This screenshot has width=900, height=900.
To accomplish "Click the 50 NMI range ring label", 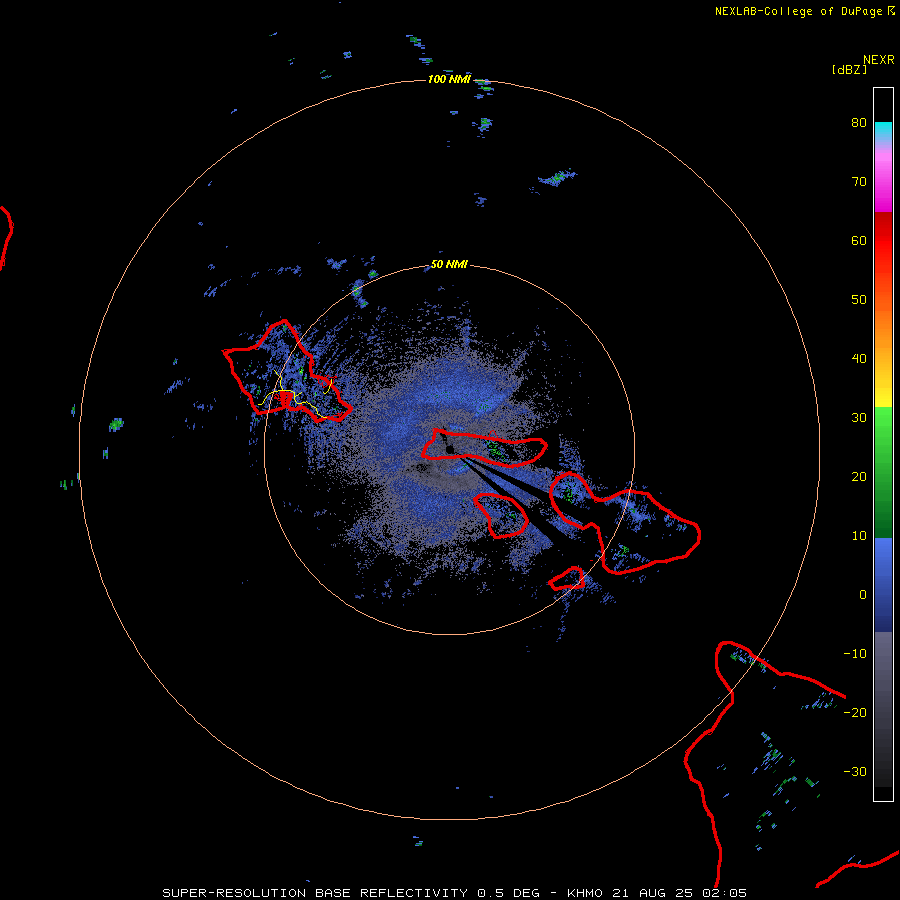I will 449,264.
